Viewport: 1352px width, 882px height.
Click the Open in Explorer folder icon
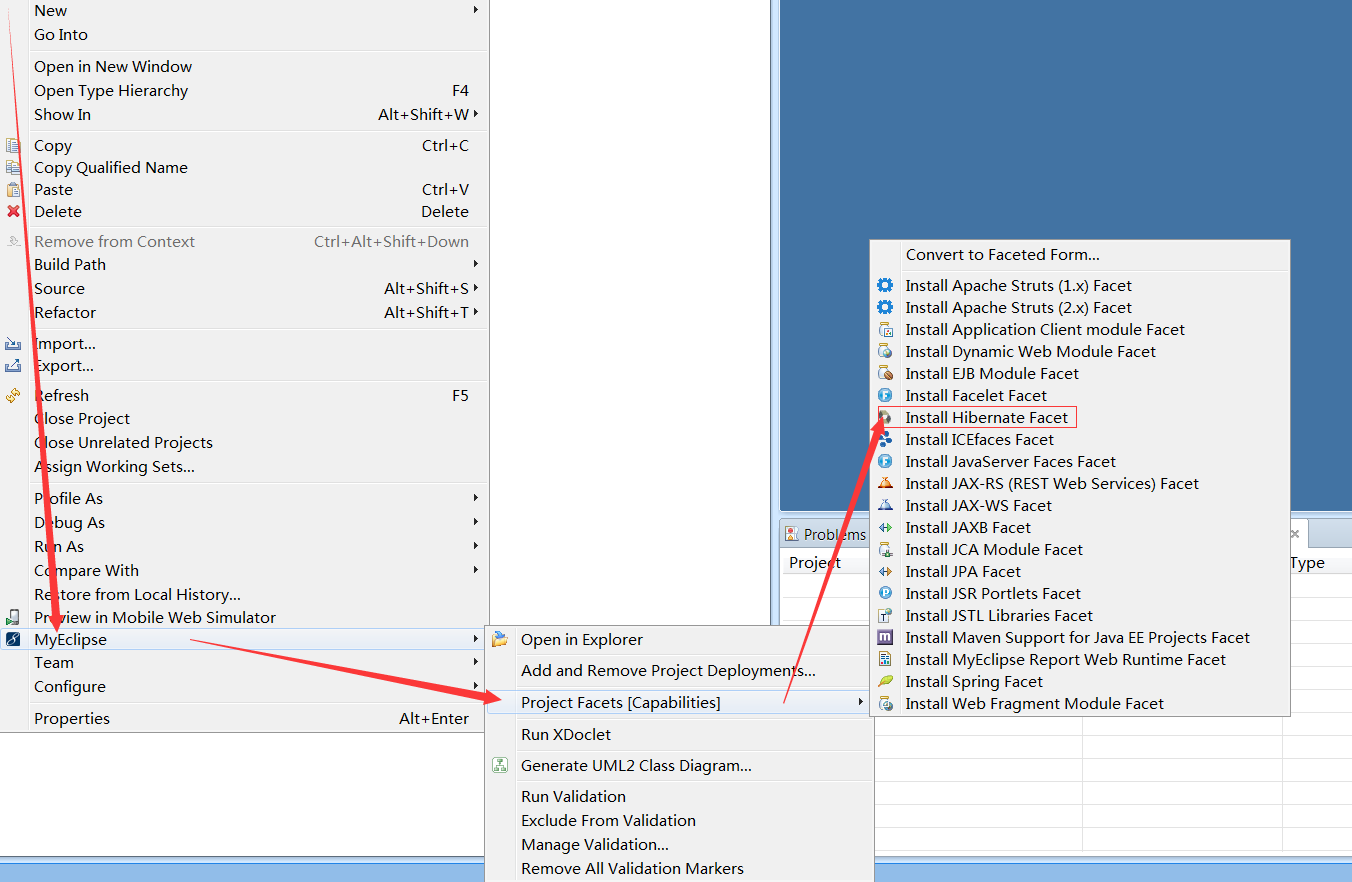[500, 639]
